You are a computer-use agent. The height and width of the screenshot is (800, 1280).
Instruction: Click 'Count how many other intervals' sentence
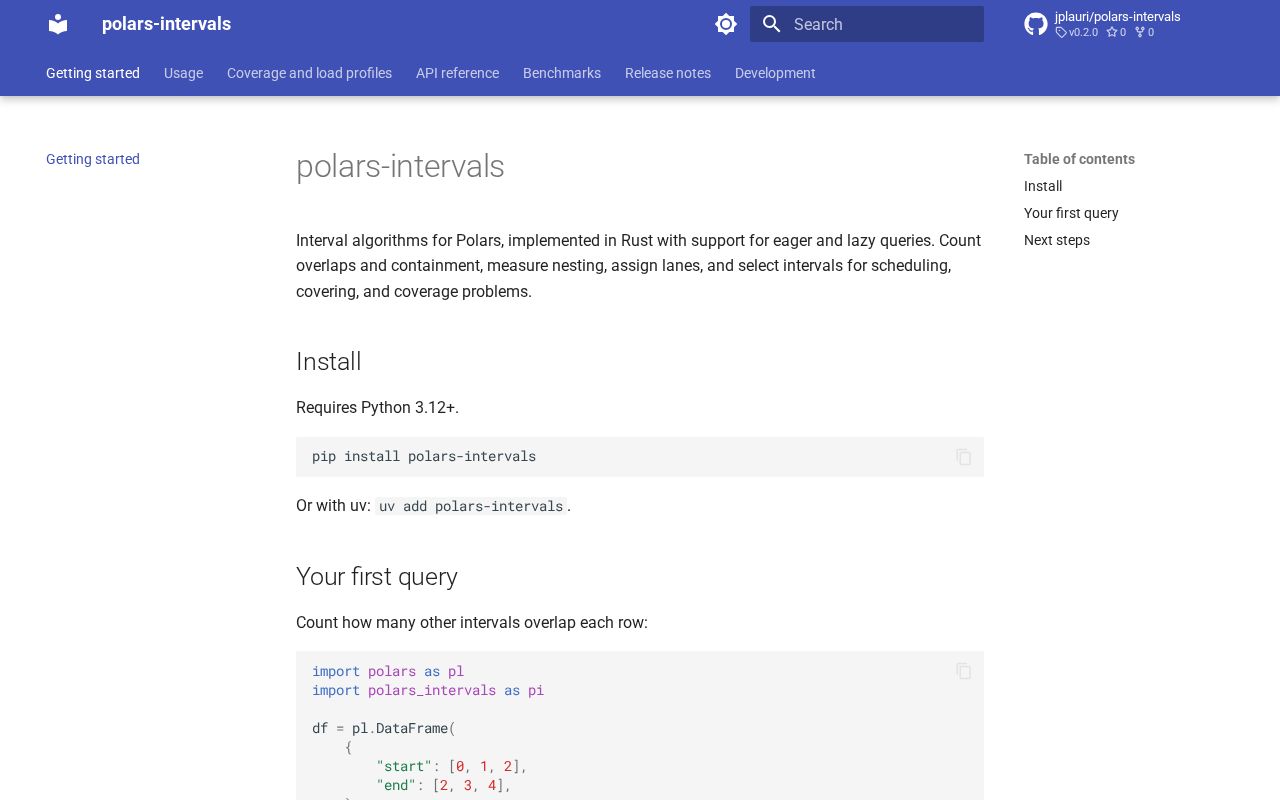tap(472, 622)
